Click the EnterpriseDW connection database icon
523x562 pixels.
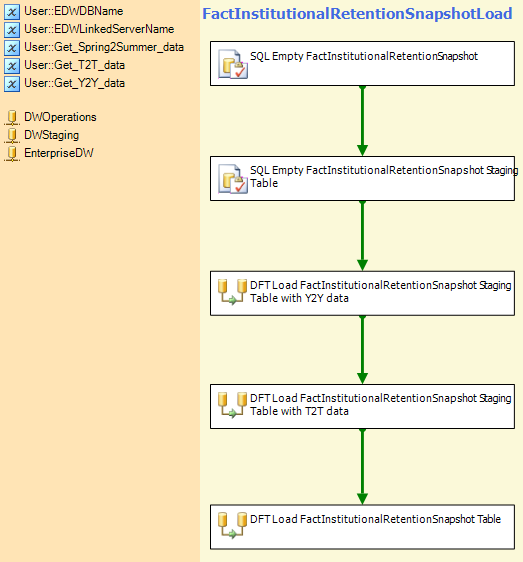[12, 153]
